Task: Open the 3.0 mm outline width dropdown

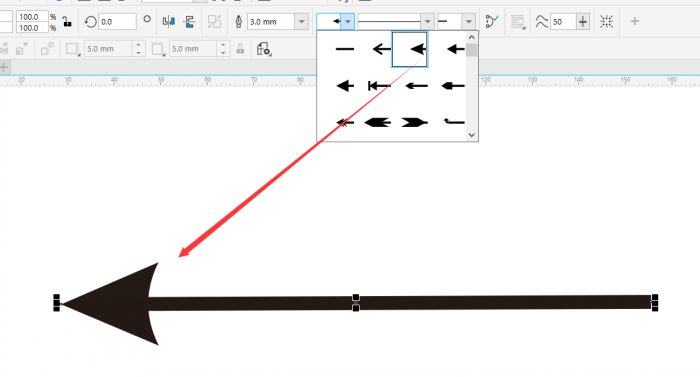Action: pos(302,21)
